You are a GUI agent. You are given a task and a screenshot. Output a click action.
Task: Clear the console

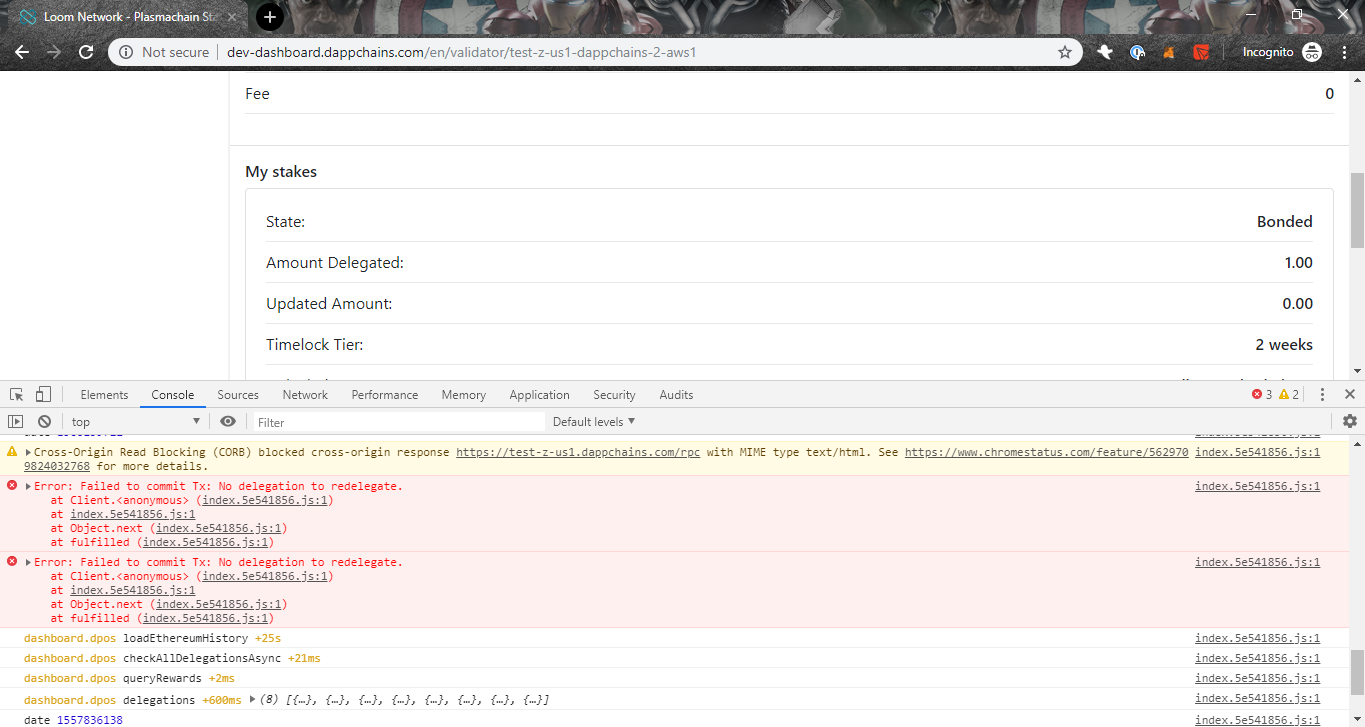[x=43, y=421]
